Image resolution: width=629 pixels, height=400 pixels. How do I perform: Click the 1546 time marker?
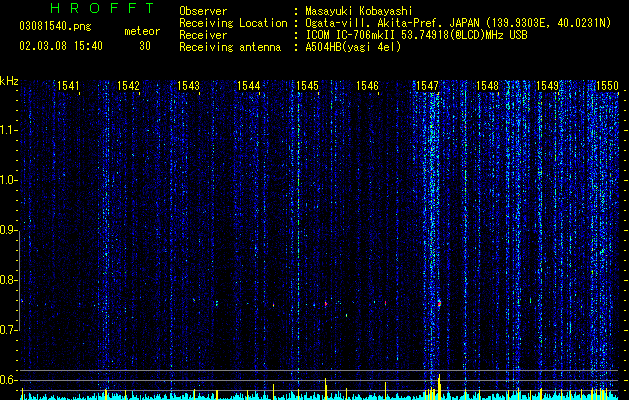[x=367, y=86]
